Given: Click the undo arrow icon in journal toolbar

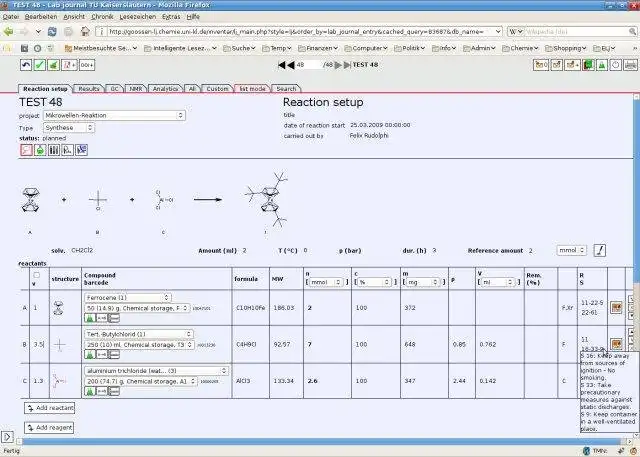Looking at the screenshot, I should point(26,65).
